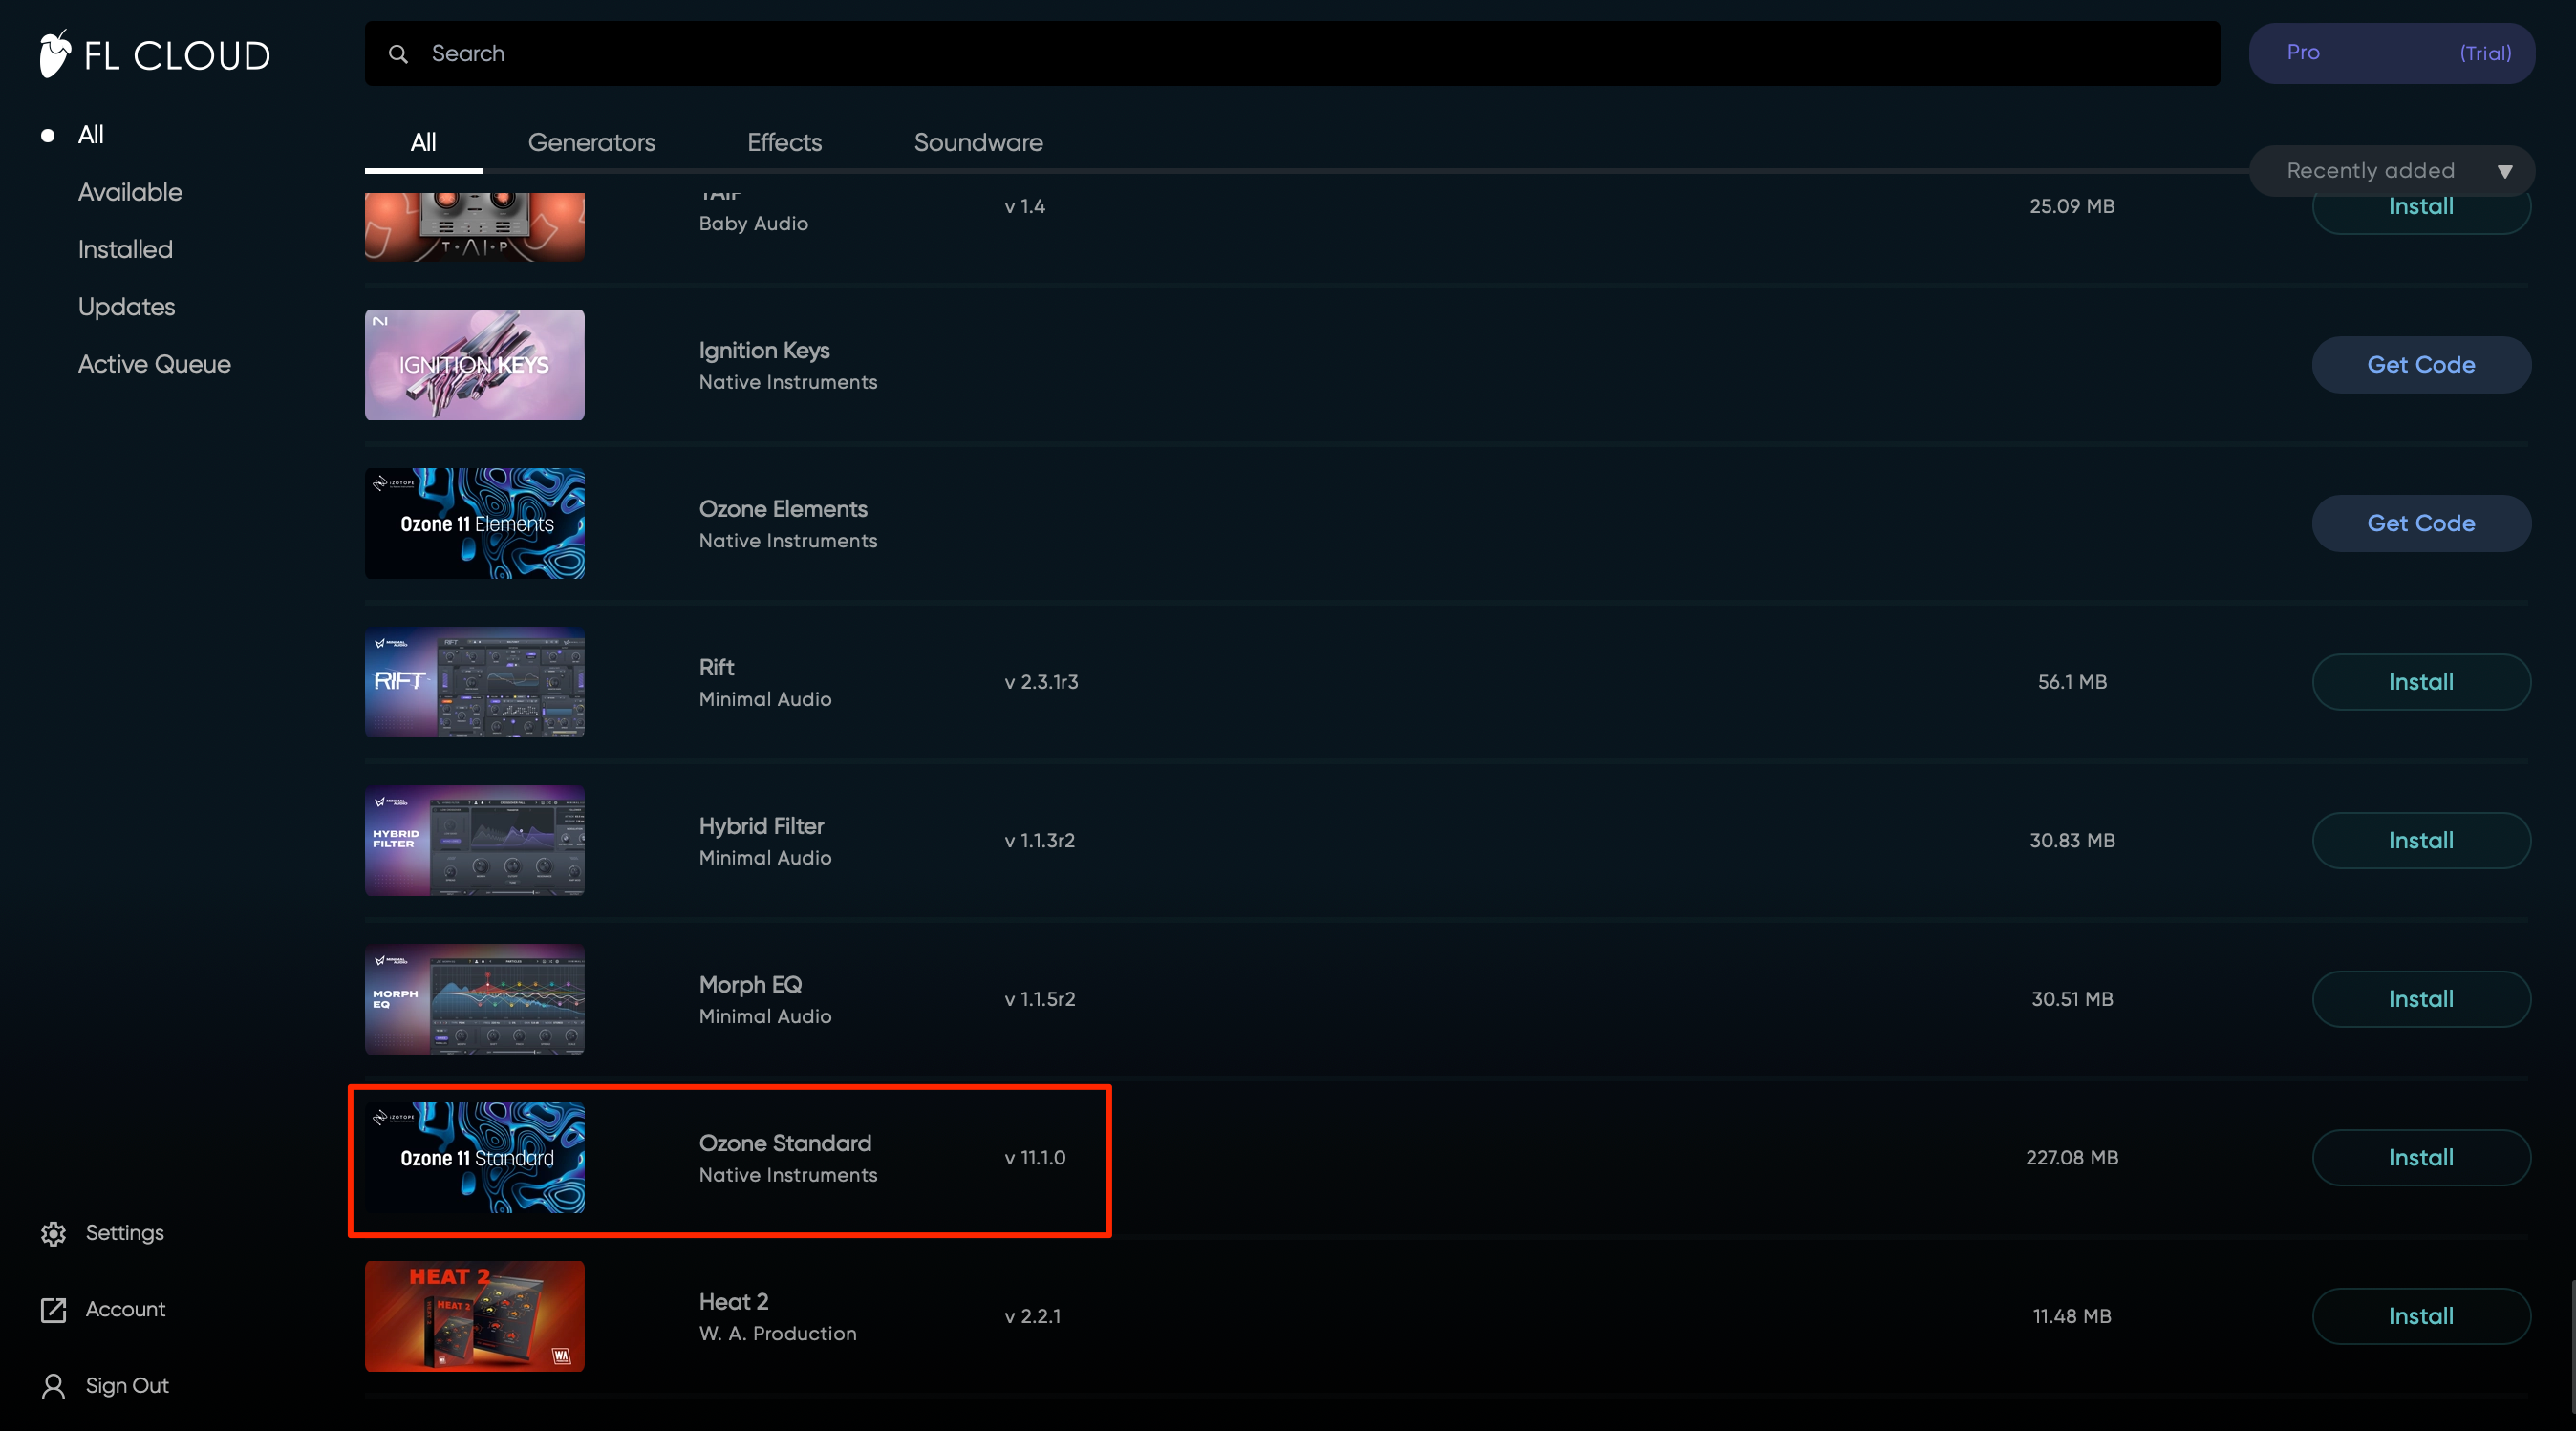Click the Hybrid Filter size 30.83 MB
Viewport: 2576px width, 1431px height.
click(2072, 841)
